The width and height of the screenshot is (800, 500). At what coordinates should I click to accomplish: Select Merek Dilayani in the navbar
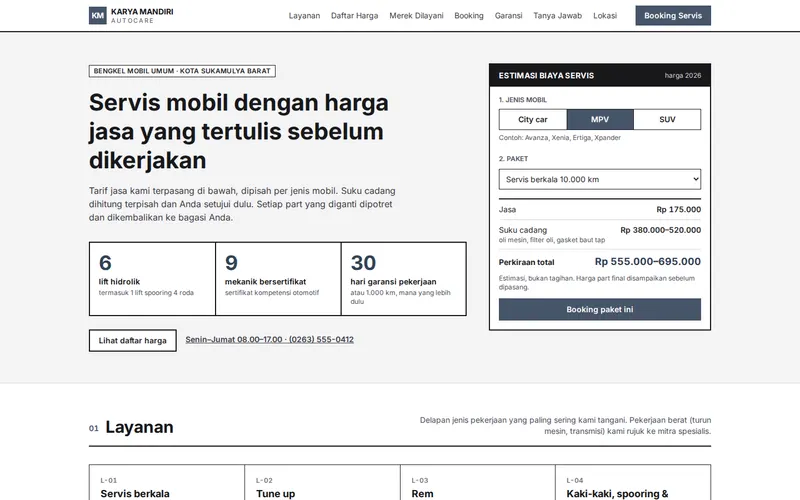pos(416,16)
